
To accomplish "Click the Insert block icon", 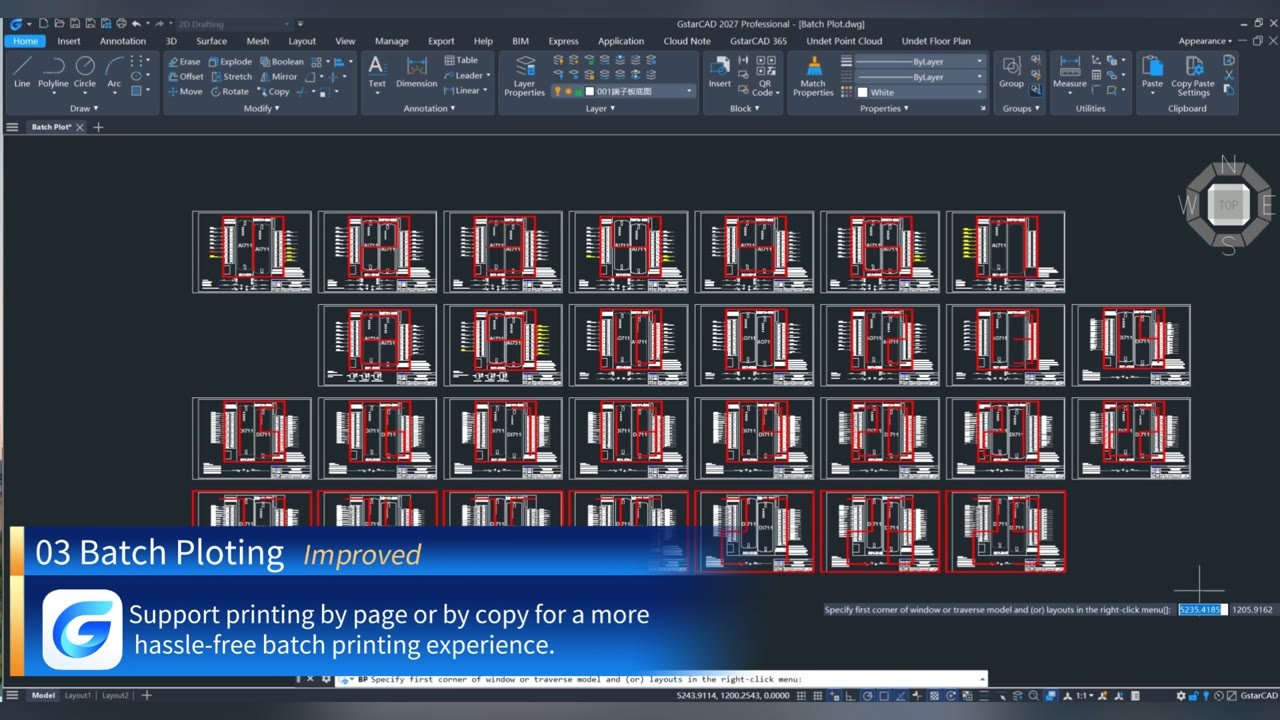I will 719,72.
